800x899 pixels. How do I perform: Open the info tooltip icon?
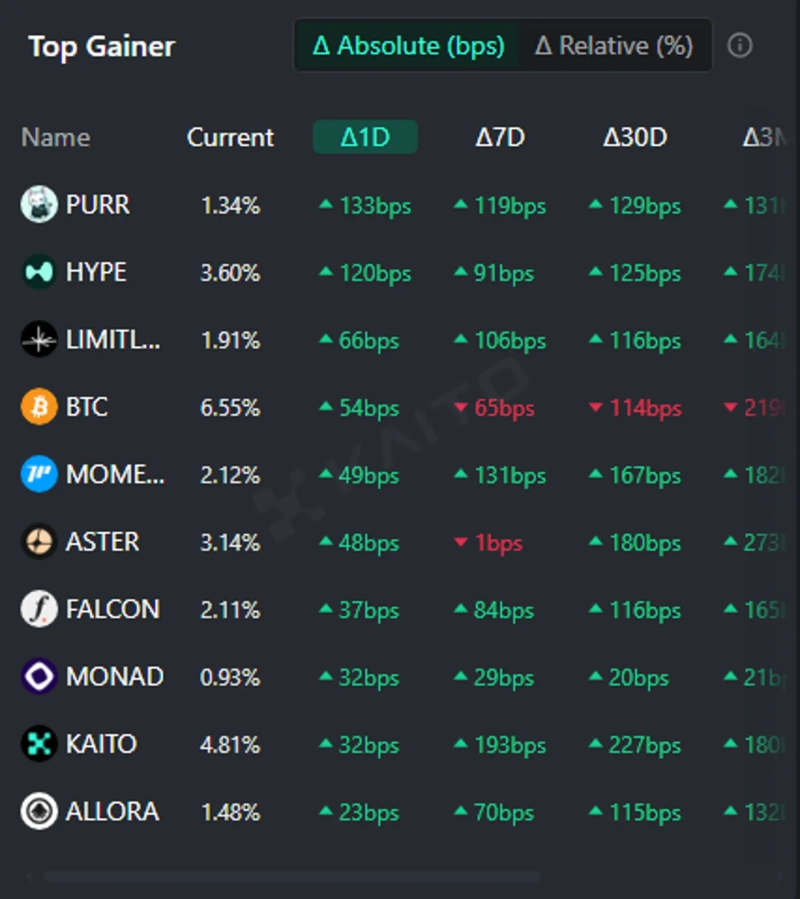pyautogui.click(x=740, y=46)
